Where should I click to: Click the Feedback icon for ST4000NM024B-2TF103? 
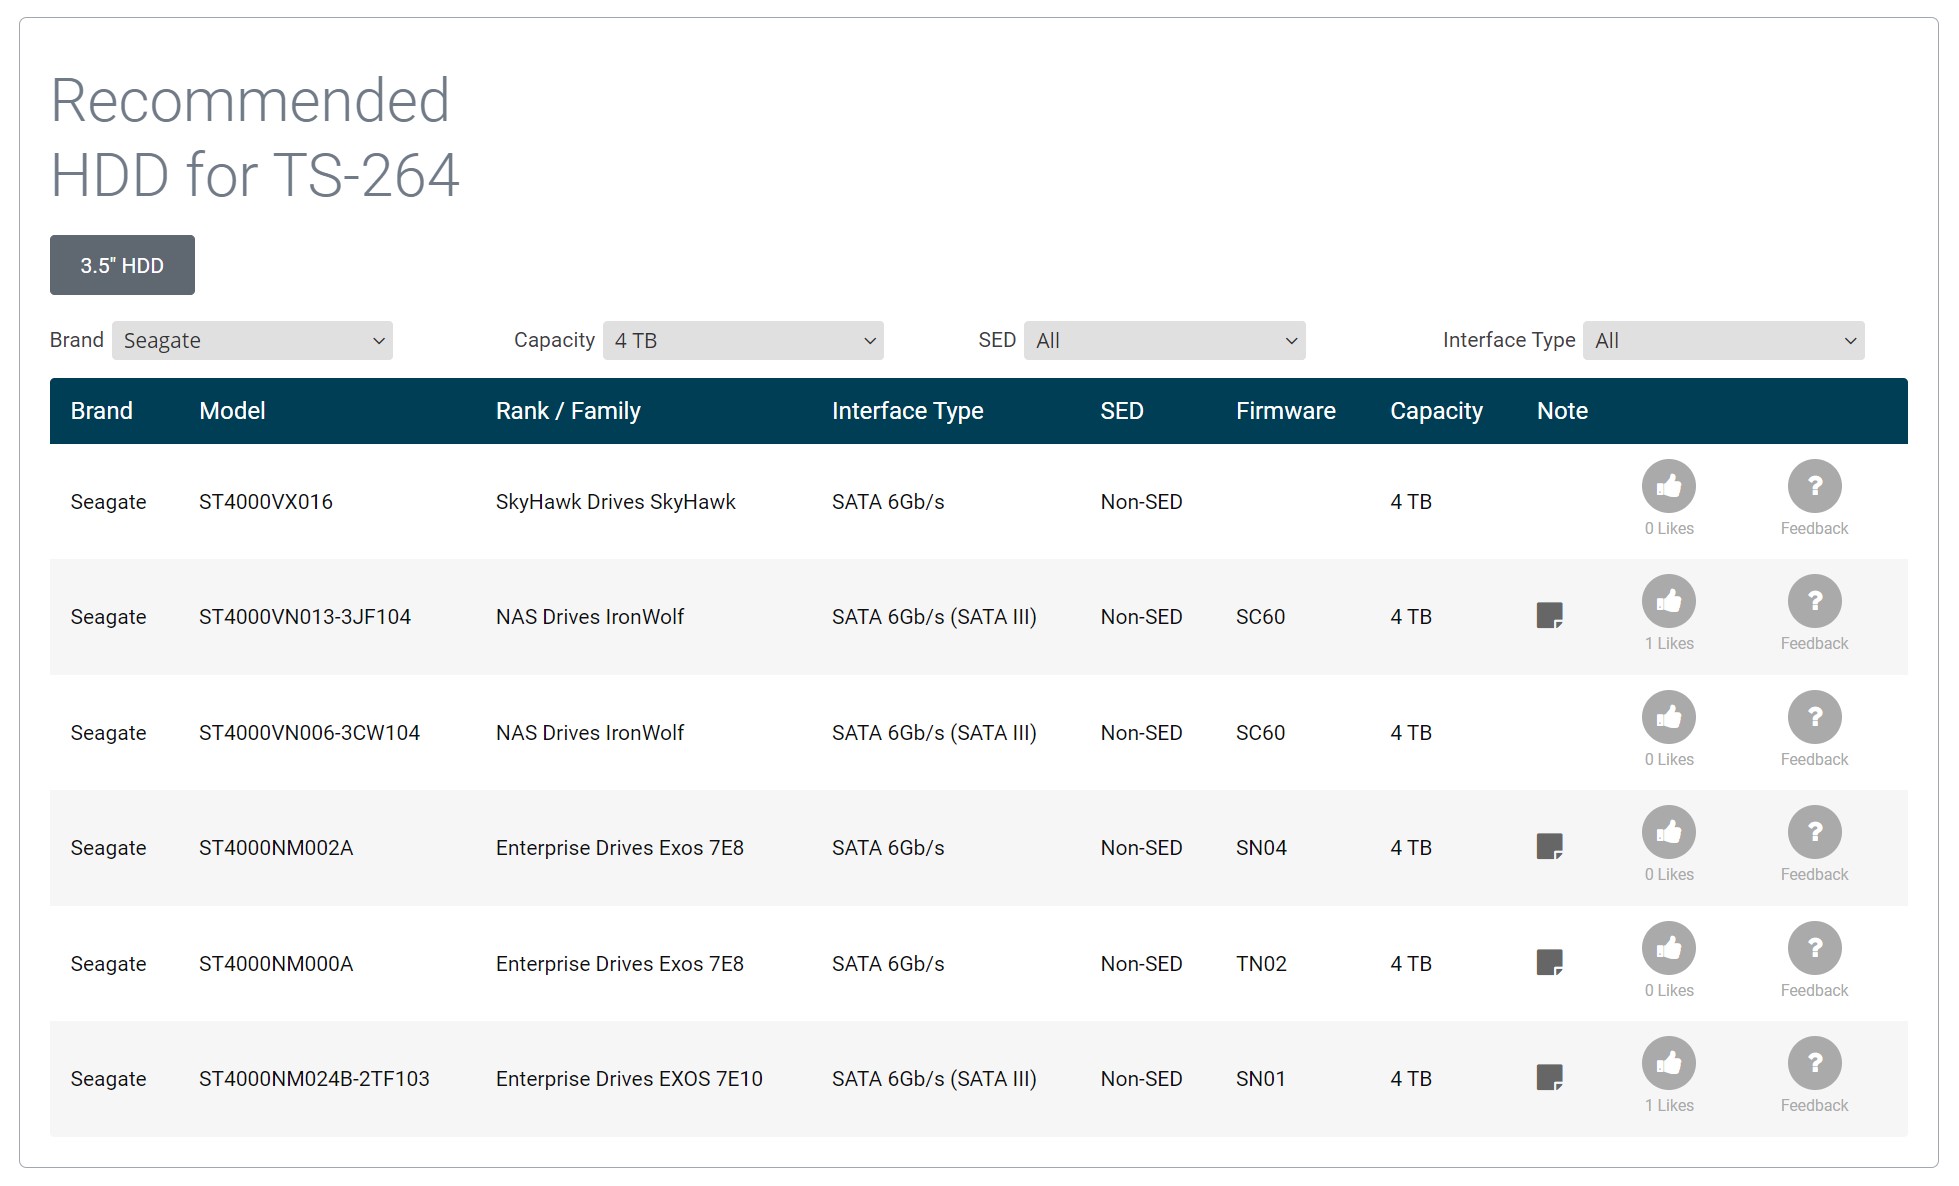1814,1063
